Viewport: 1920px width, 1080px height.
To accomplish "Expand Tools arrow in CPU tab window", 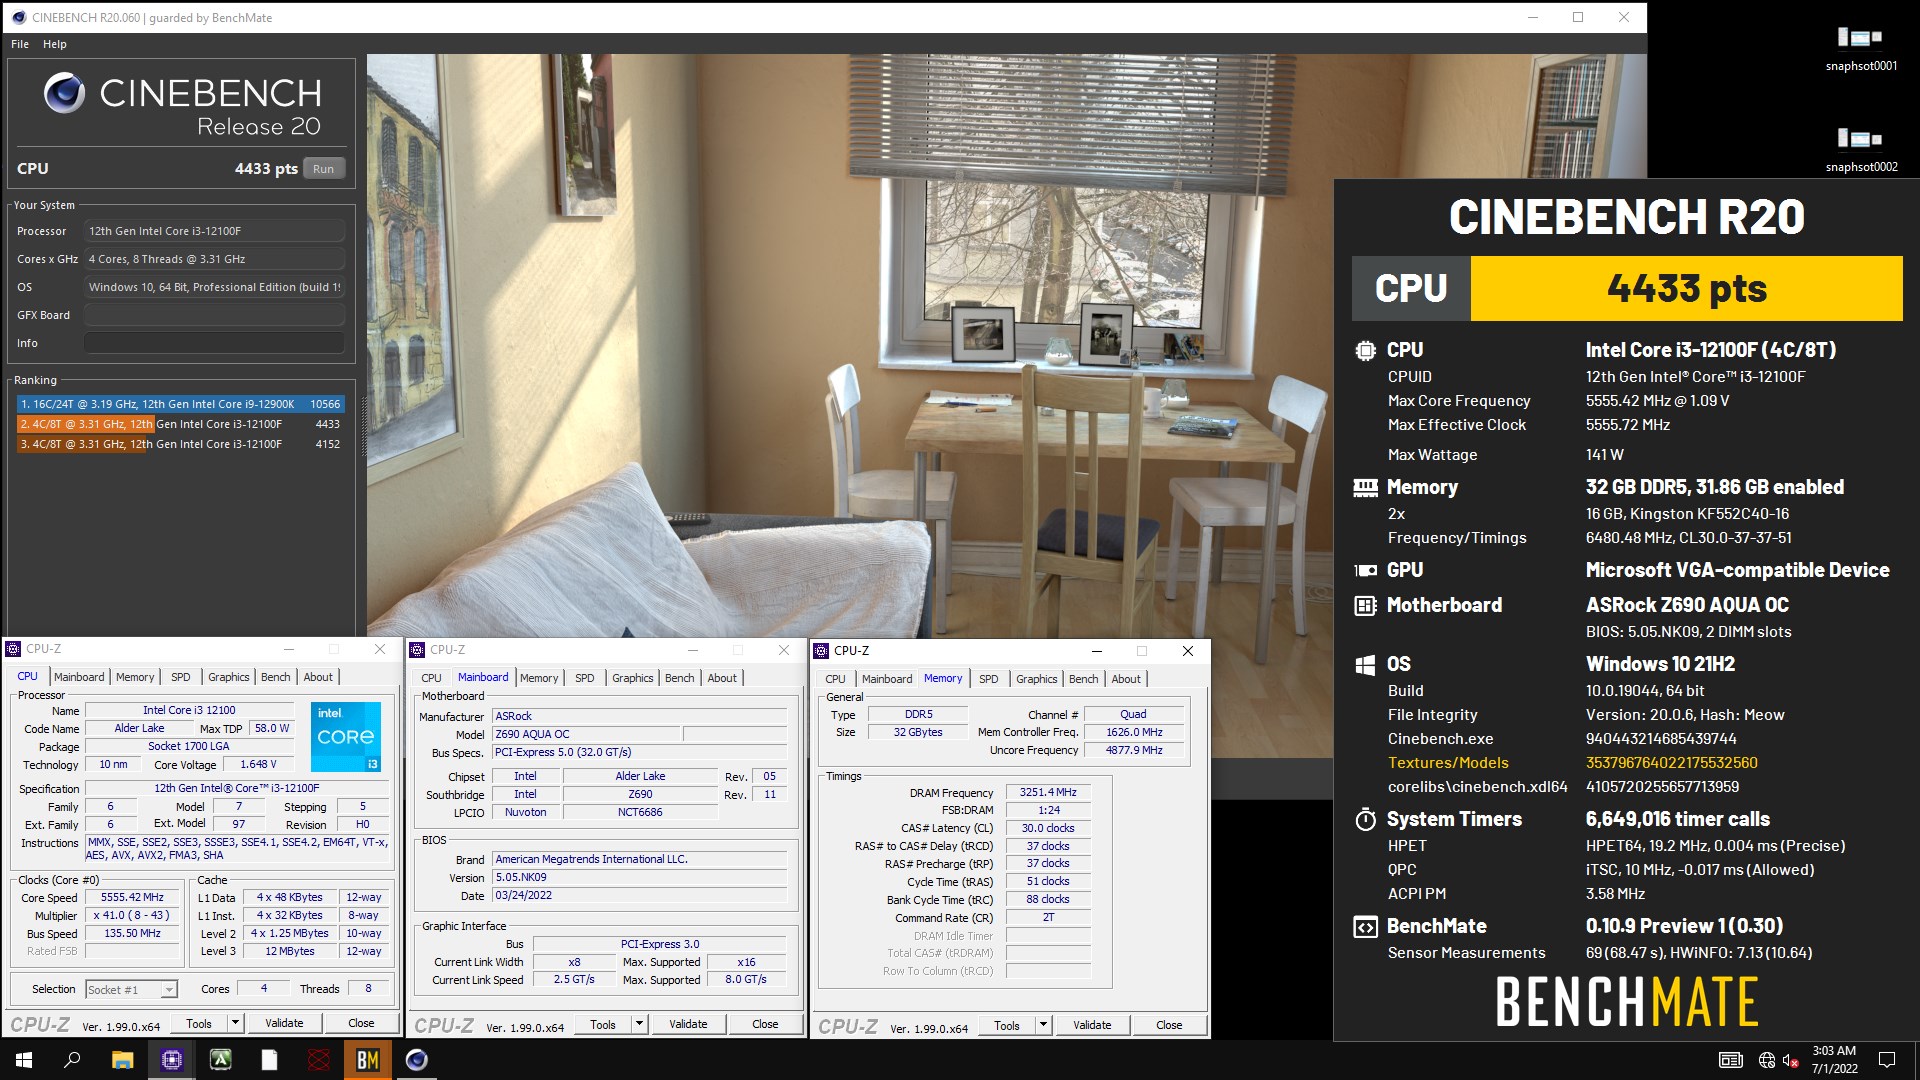I will (x=235, y=1023).
